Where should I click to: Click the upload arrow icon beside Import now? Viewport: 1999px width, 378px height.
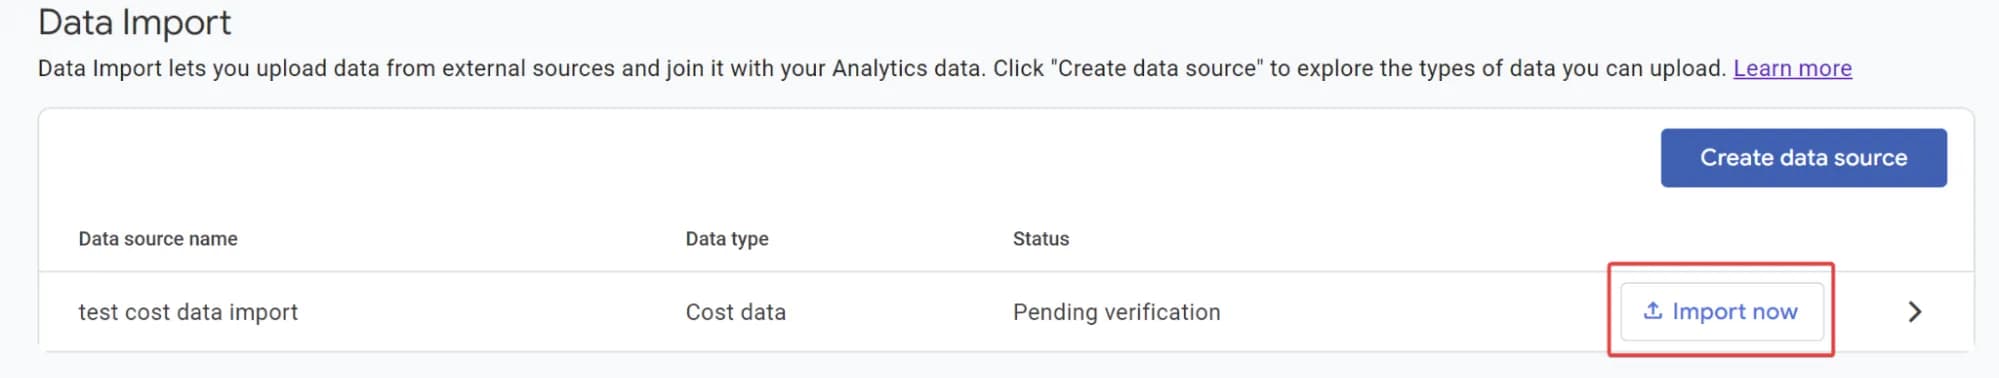click(1653, 311)
